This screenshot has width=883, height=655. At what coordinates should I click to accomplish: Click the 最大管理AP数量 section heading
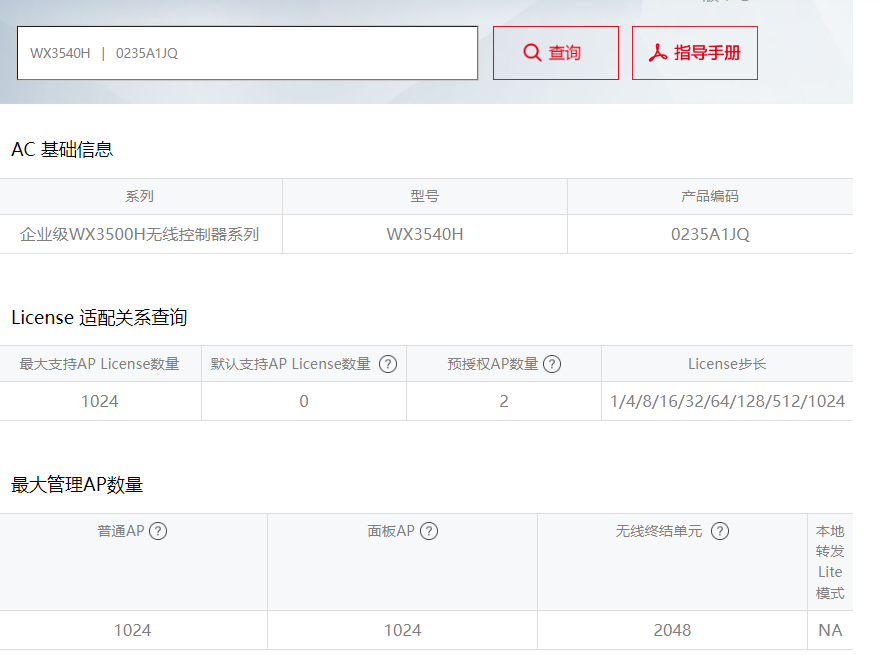(x=77, y=485)
